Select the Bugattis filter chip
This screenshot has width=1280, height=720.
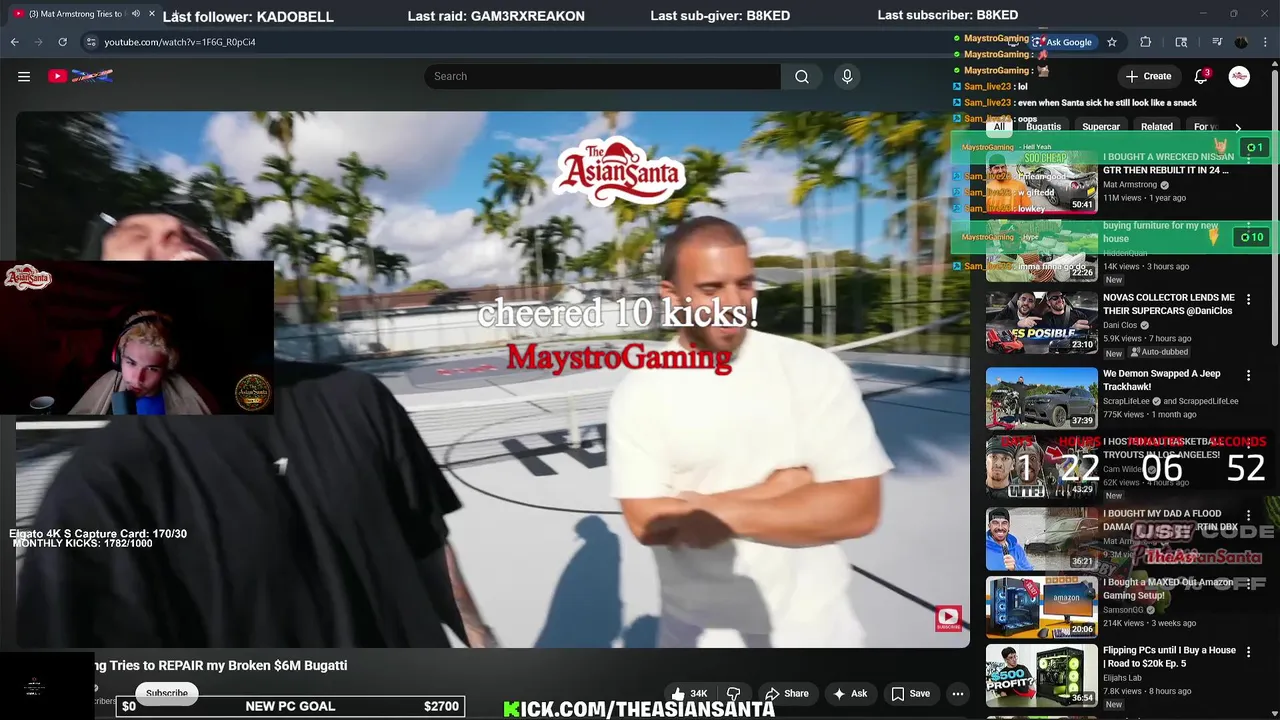coord(1043,127)
